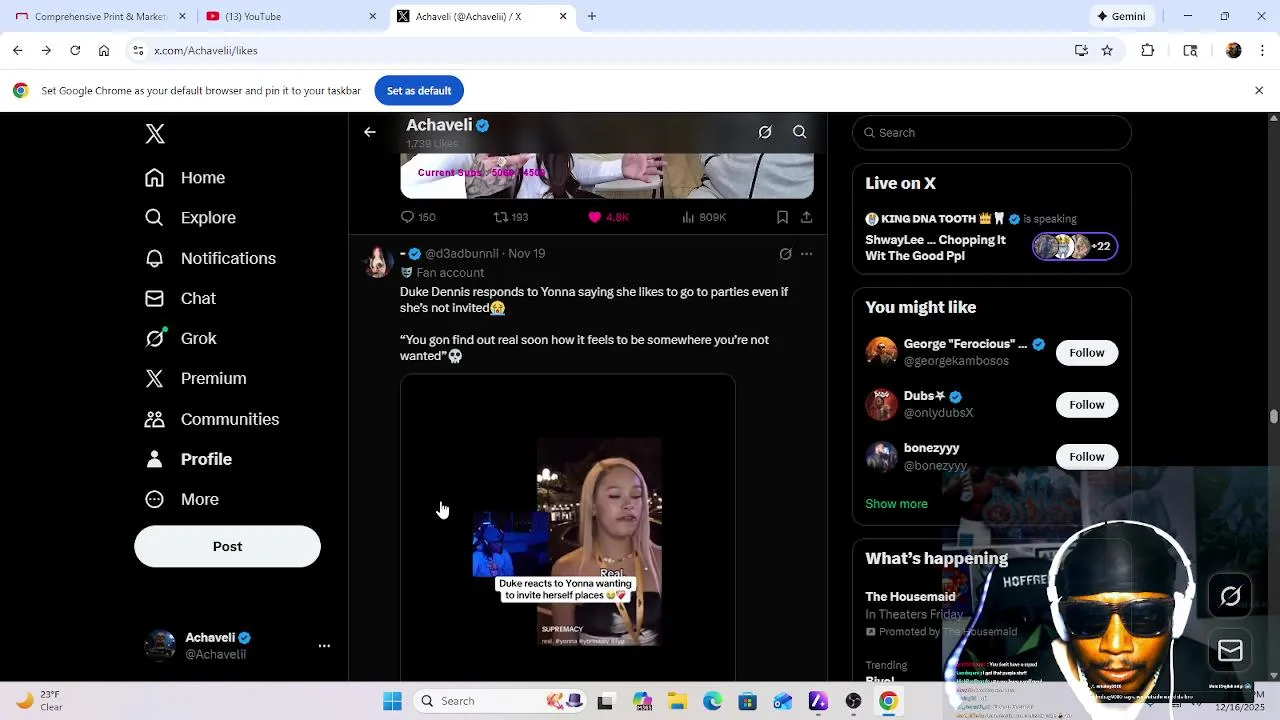Open George Ferocious profile link
This screenshot has height=720, width=1280.
965,344
